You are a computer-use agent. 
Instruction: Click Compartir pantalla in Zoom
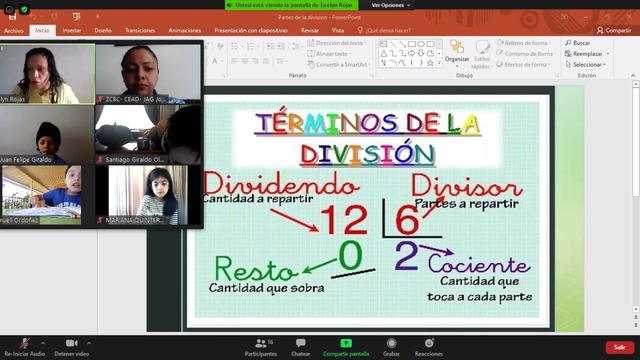[346, 347]
